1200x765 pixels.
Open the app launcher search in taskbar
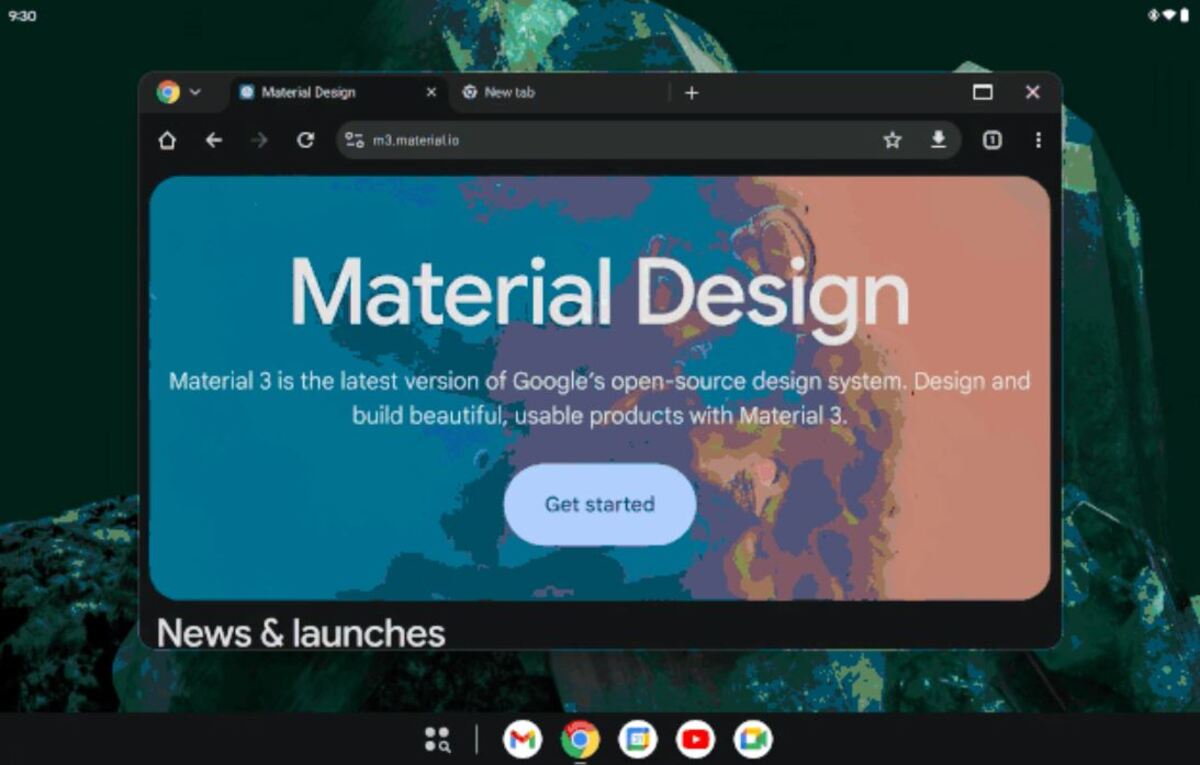click(437, 739)
